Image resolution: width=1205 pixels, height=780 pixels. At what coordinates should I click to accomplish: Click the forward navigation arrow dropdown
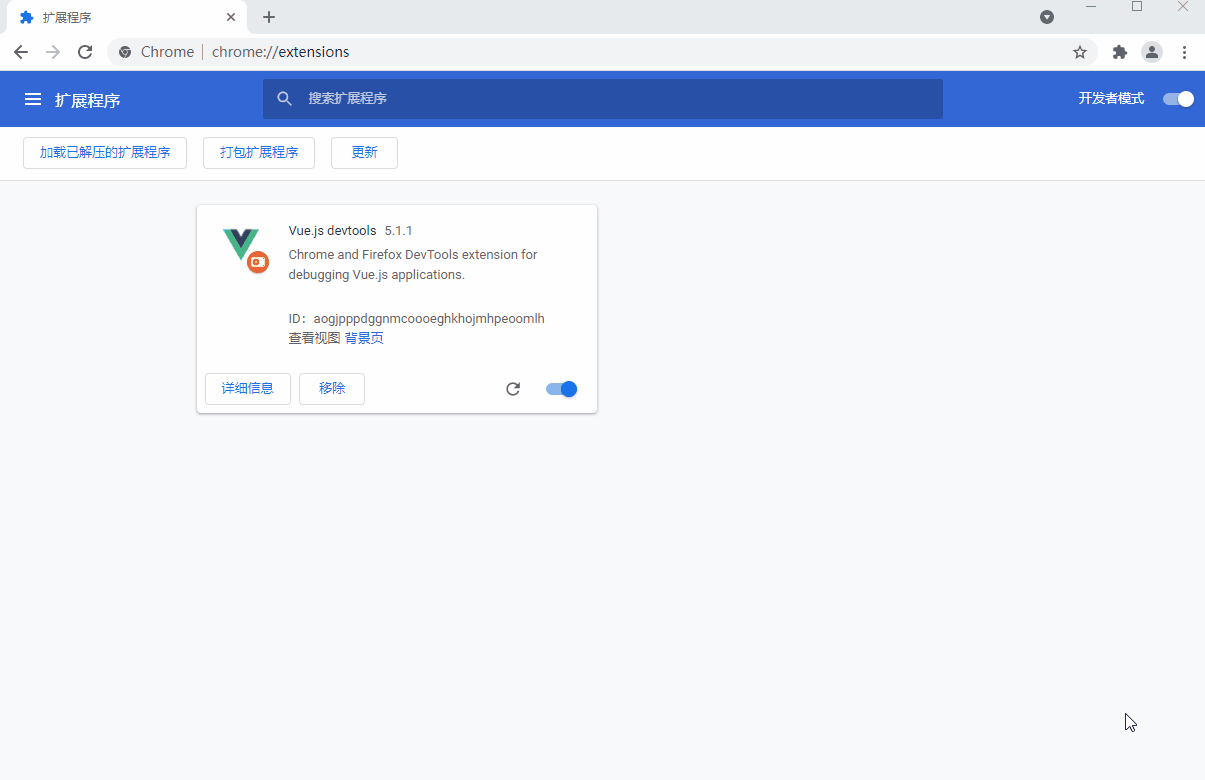pyautogui.click(x=53, y=52)
